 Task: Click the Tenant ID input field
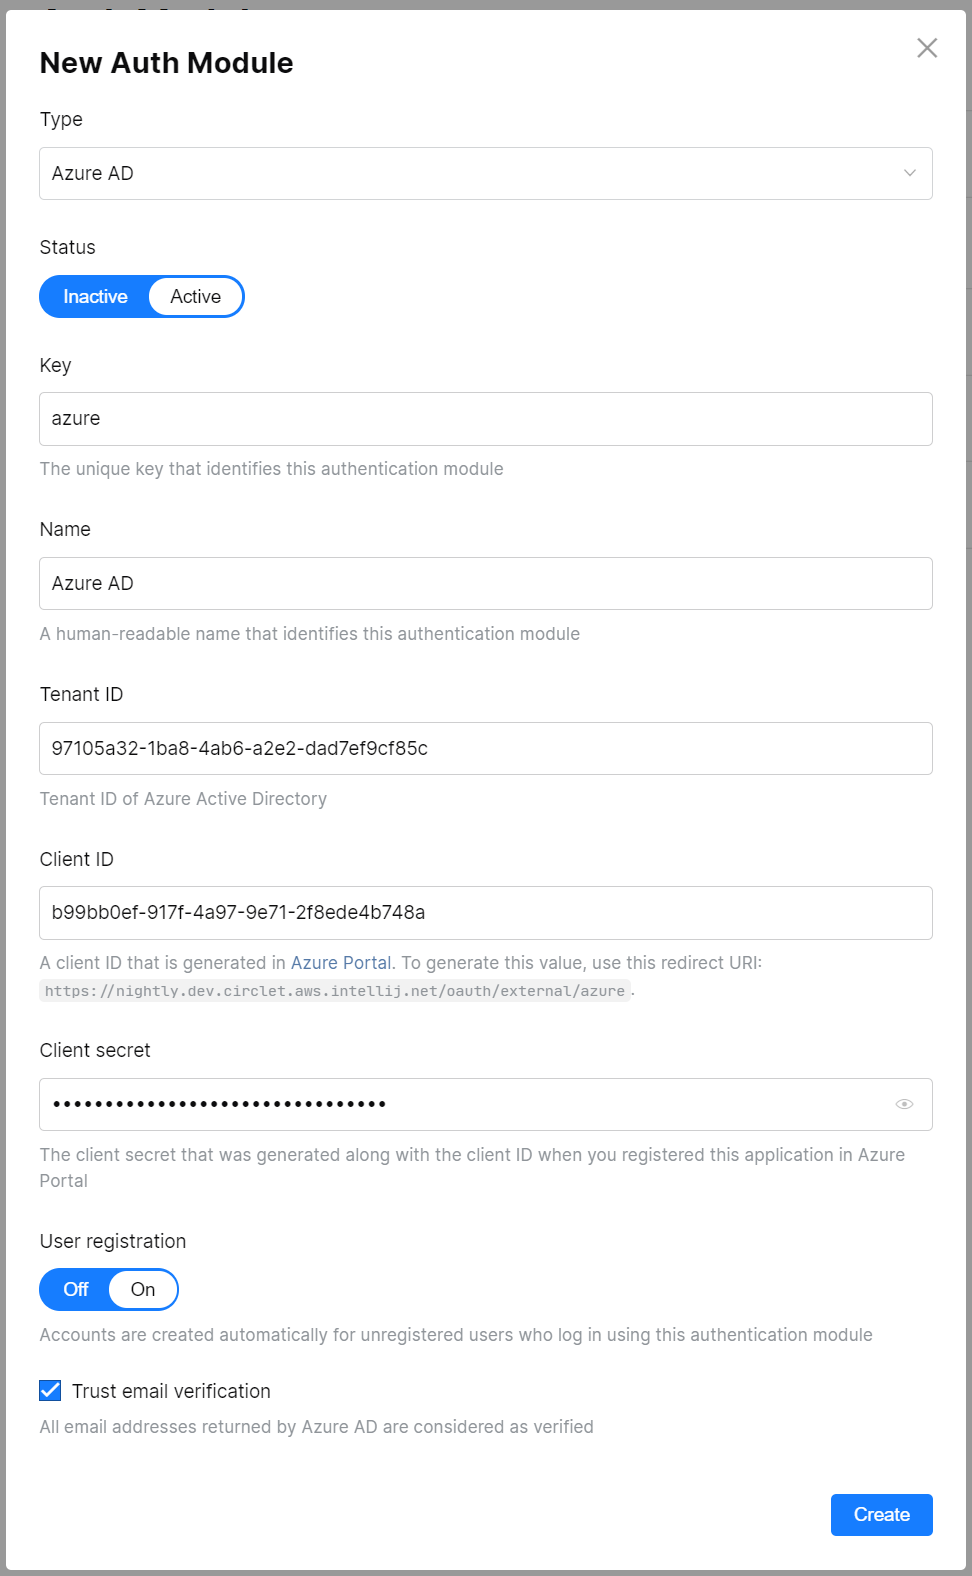485,747
